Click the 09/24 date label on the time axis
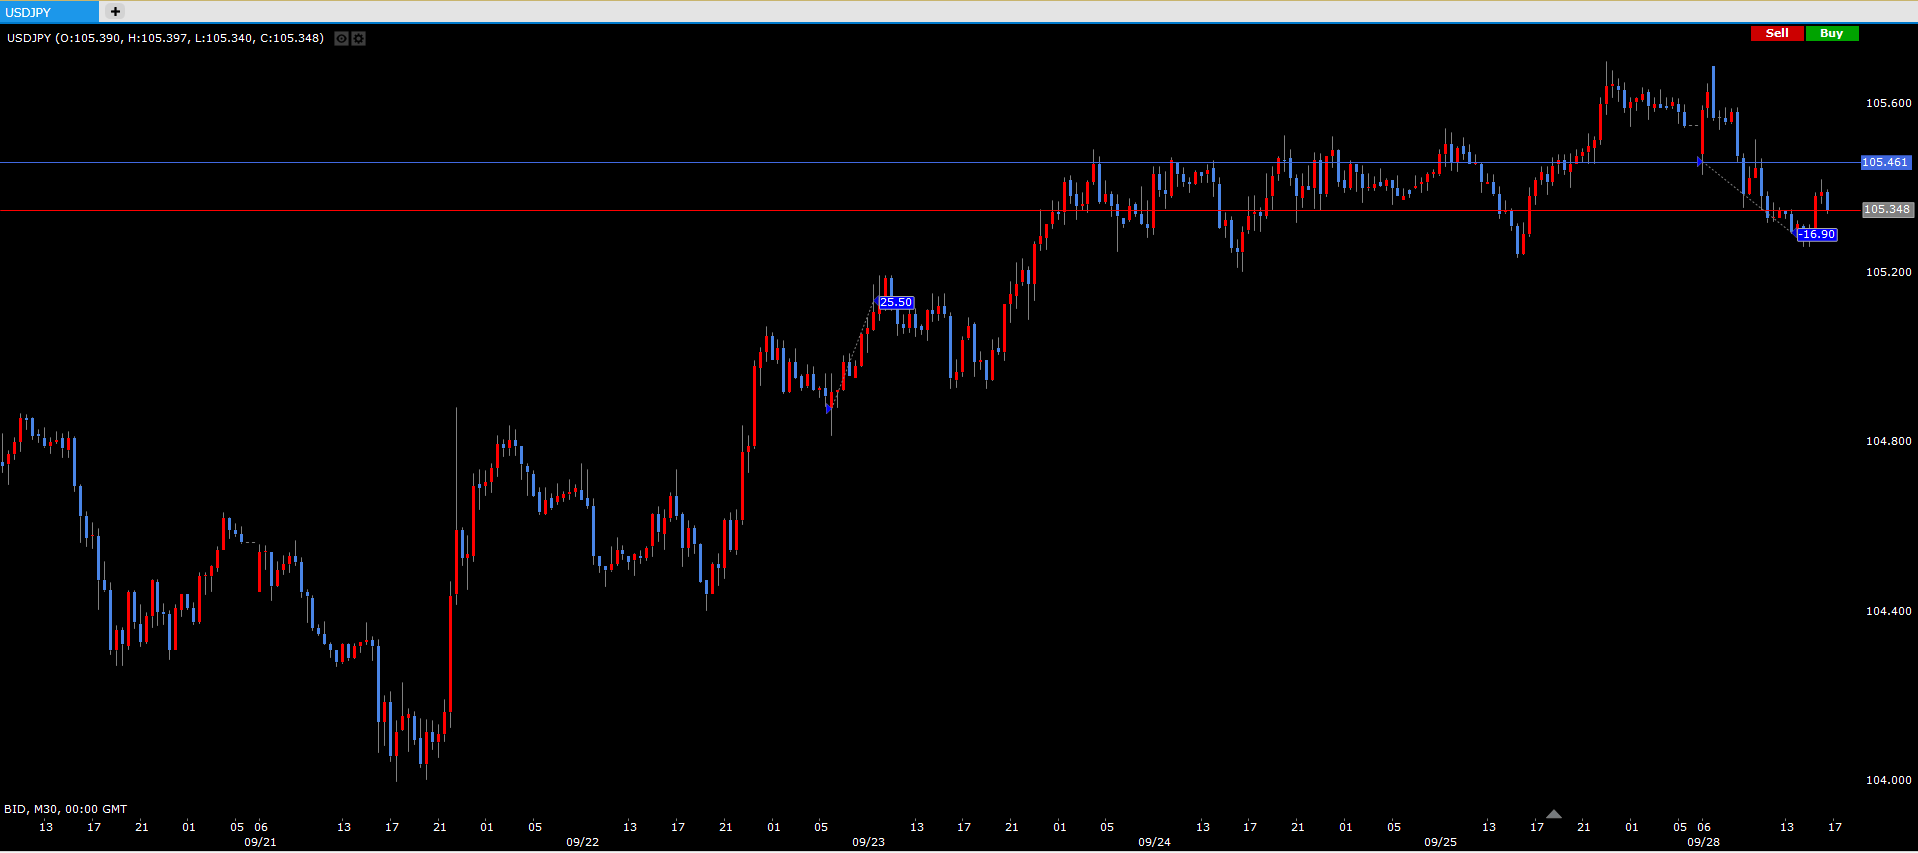 click(x=1154, y=842)
